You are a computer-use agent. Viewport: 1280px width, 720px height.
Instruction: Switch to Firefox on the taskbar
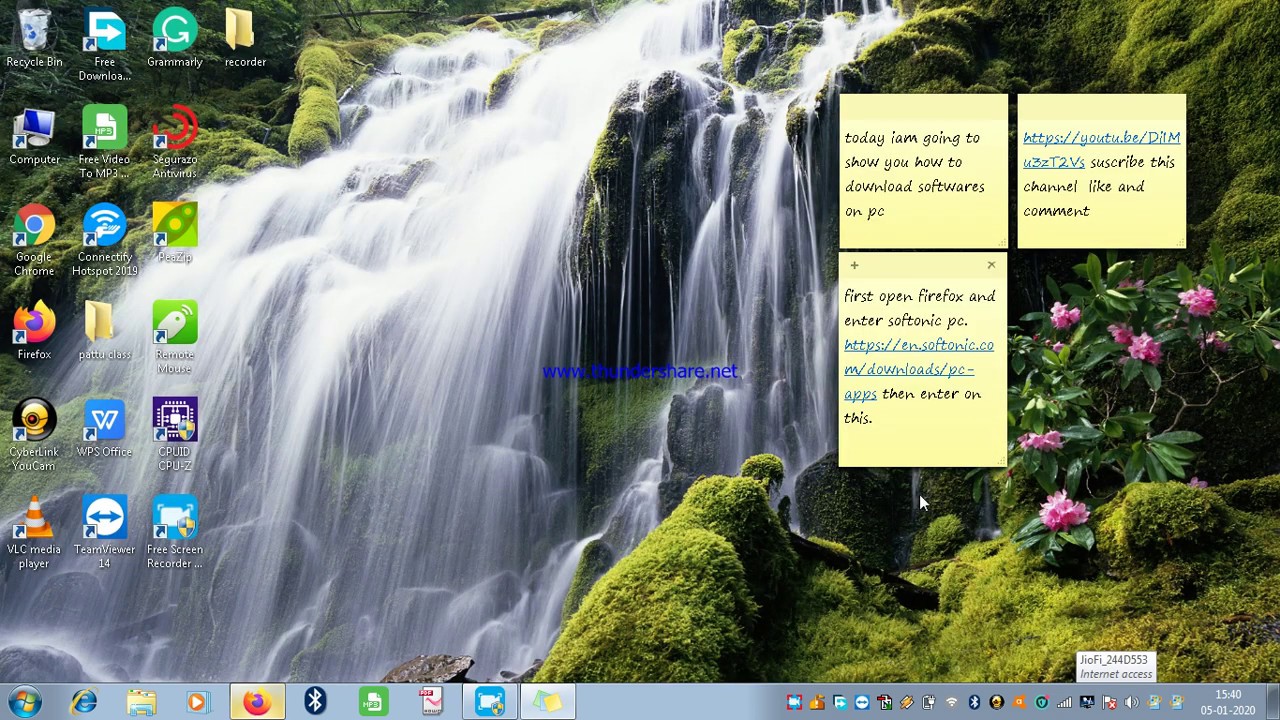coord(256,702)
